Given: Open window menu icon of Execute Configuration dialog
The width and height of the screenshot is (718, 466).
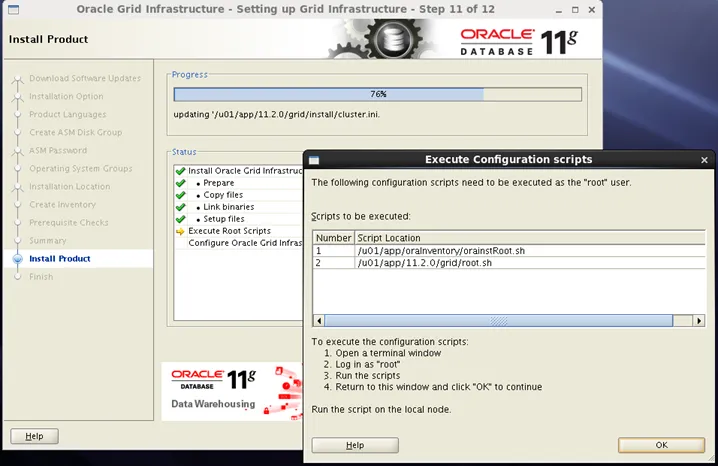Looking at the screenshot, I should 314,160.
